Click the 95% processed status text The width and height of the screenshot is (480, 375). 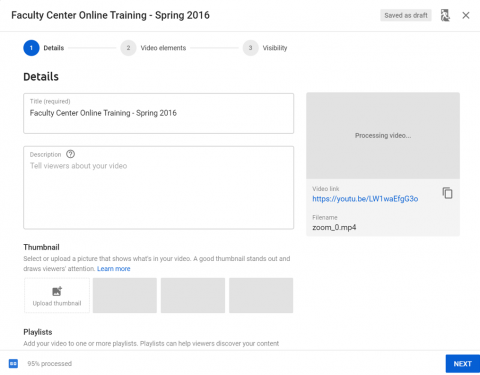[50, 363]
